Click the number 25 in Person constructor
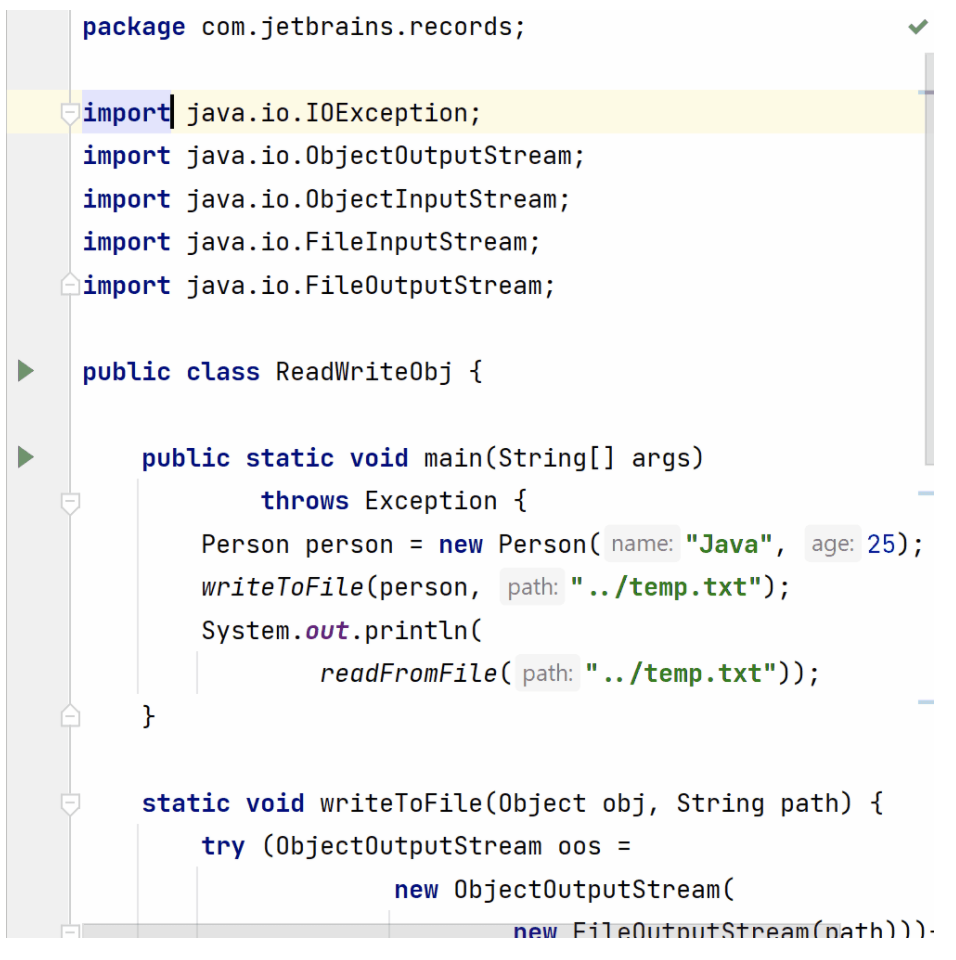Viewport: 956px width, 960px height. pyautogui.click(x=881, y=545)
